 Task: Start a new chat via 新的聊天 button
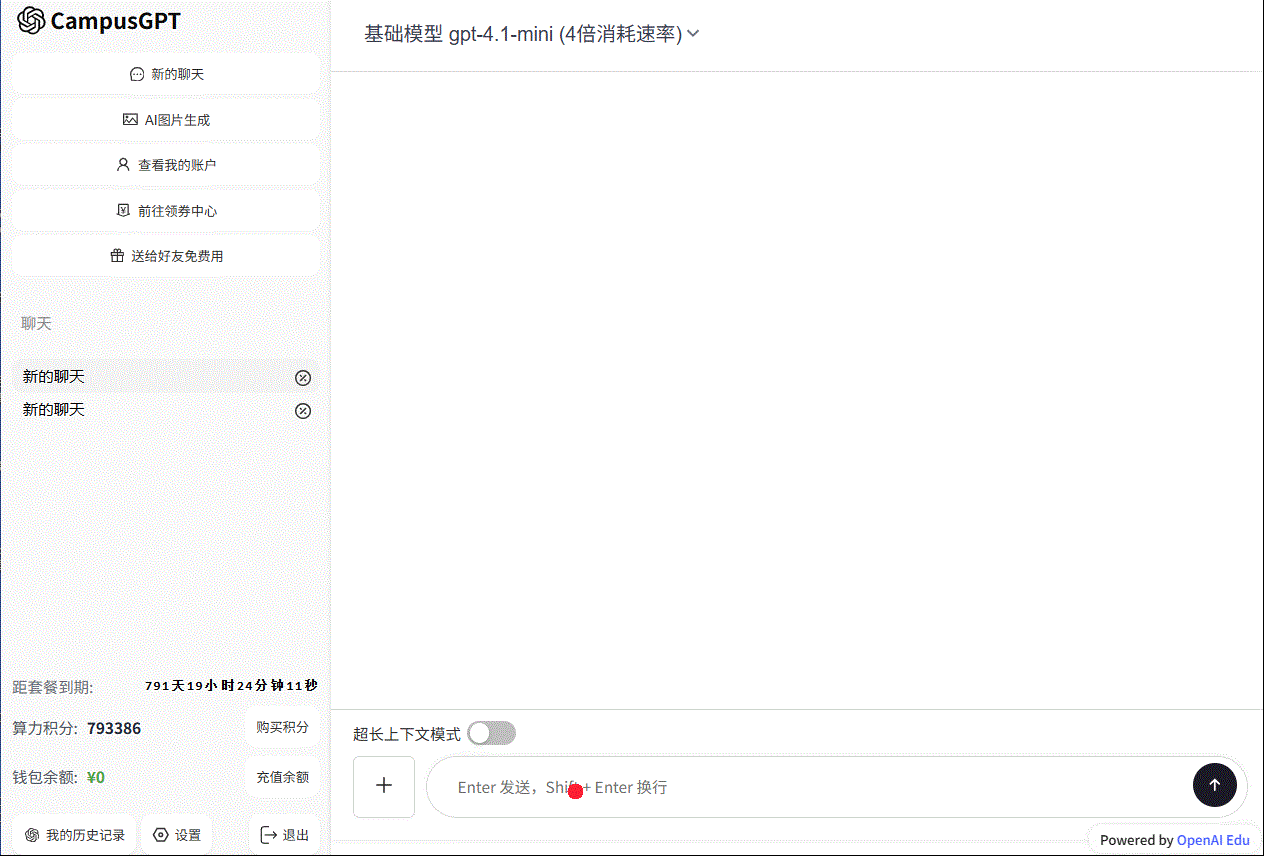[x=166, y=74]
